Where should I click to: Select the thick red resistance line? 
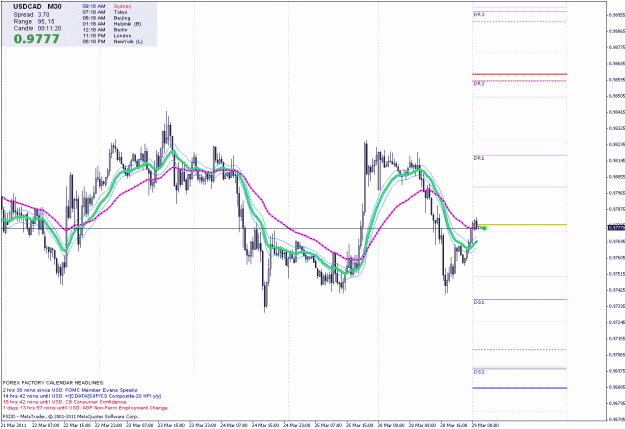(519, 74)
